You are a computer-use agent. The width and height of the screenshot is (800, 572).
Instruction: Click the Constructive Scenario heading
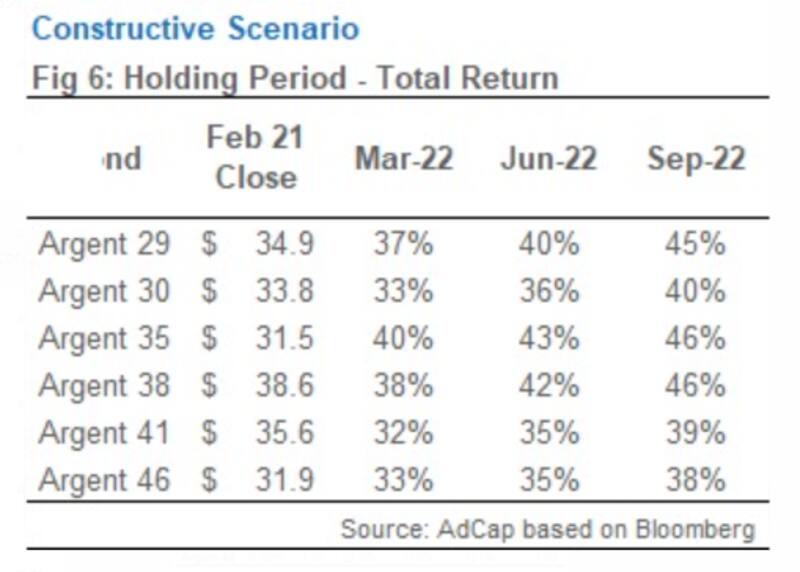coord(195,28)
